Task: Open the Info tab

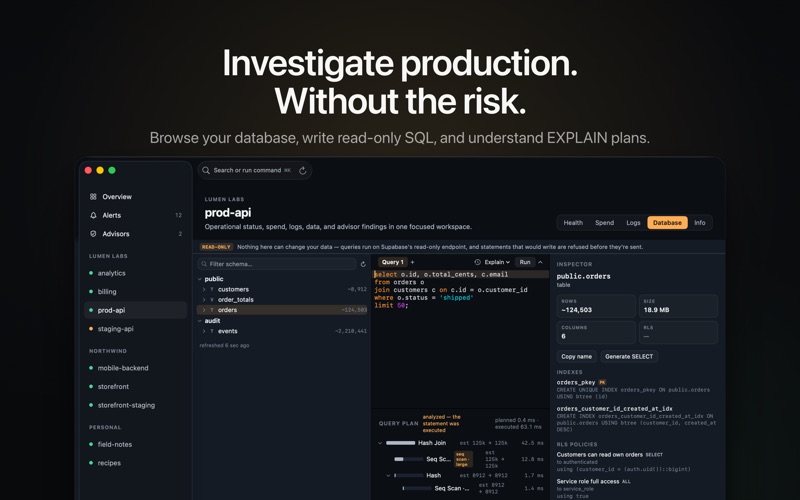Action: (699, 223)
